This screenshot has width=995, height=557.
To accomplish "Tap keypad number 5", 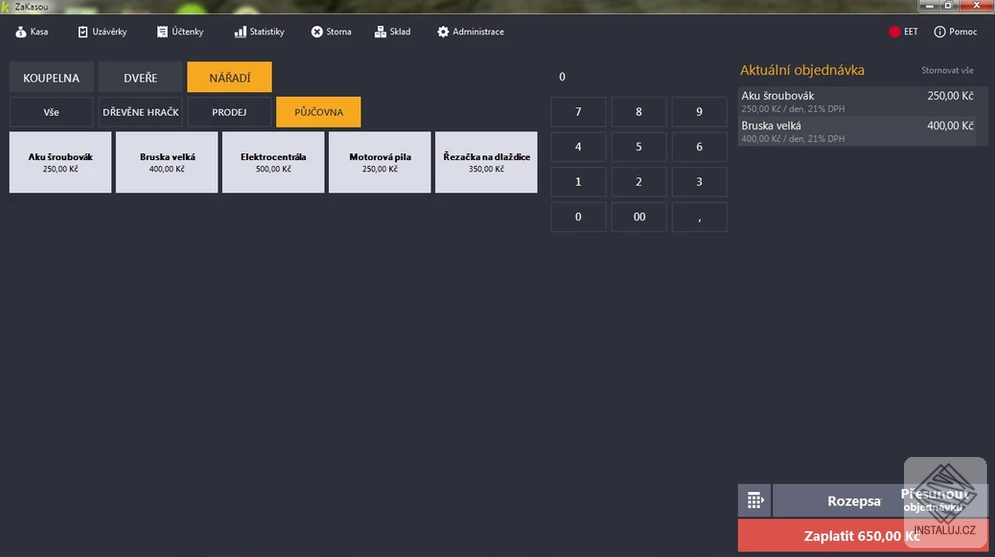I will pos(639,147).
